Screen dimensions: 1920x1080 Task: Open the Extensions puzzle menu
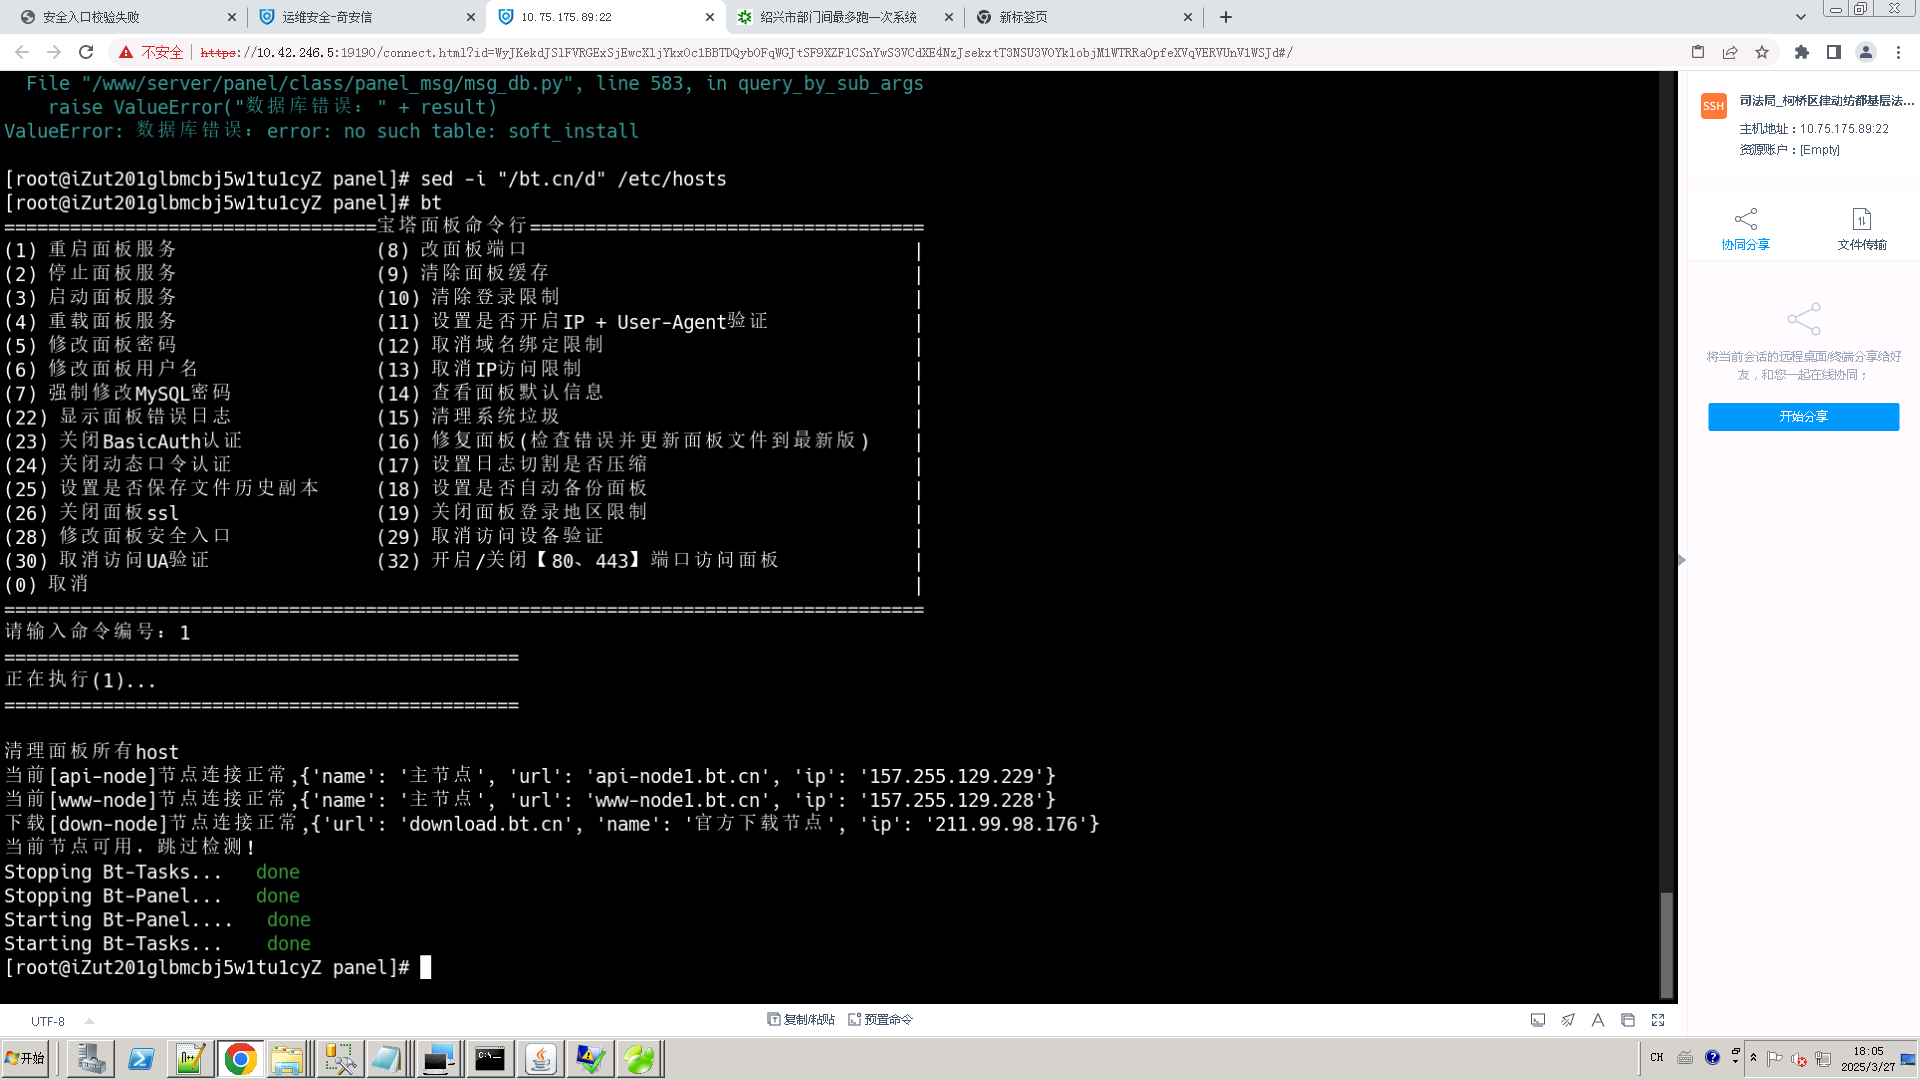[x=1802, y=52]
